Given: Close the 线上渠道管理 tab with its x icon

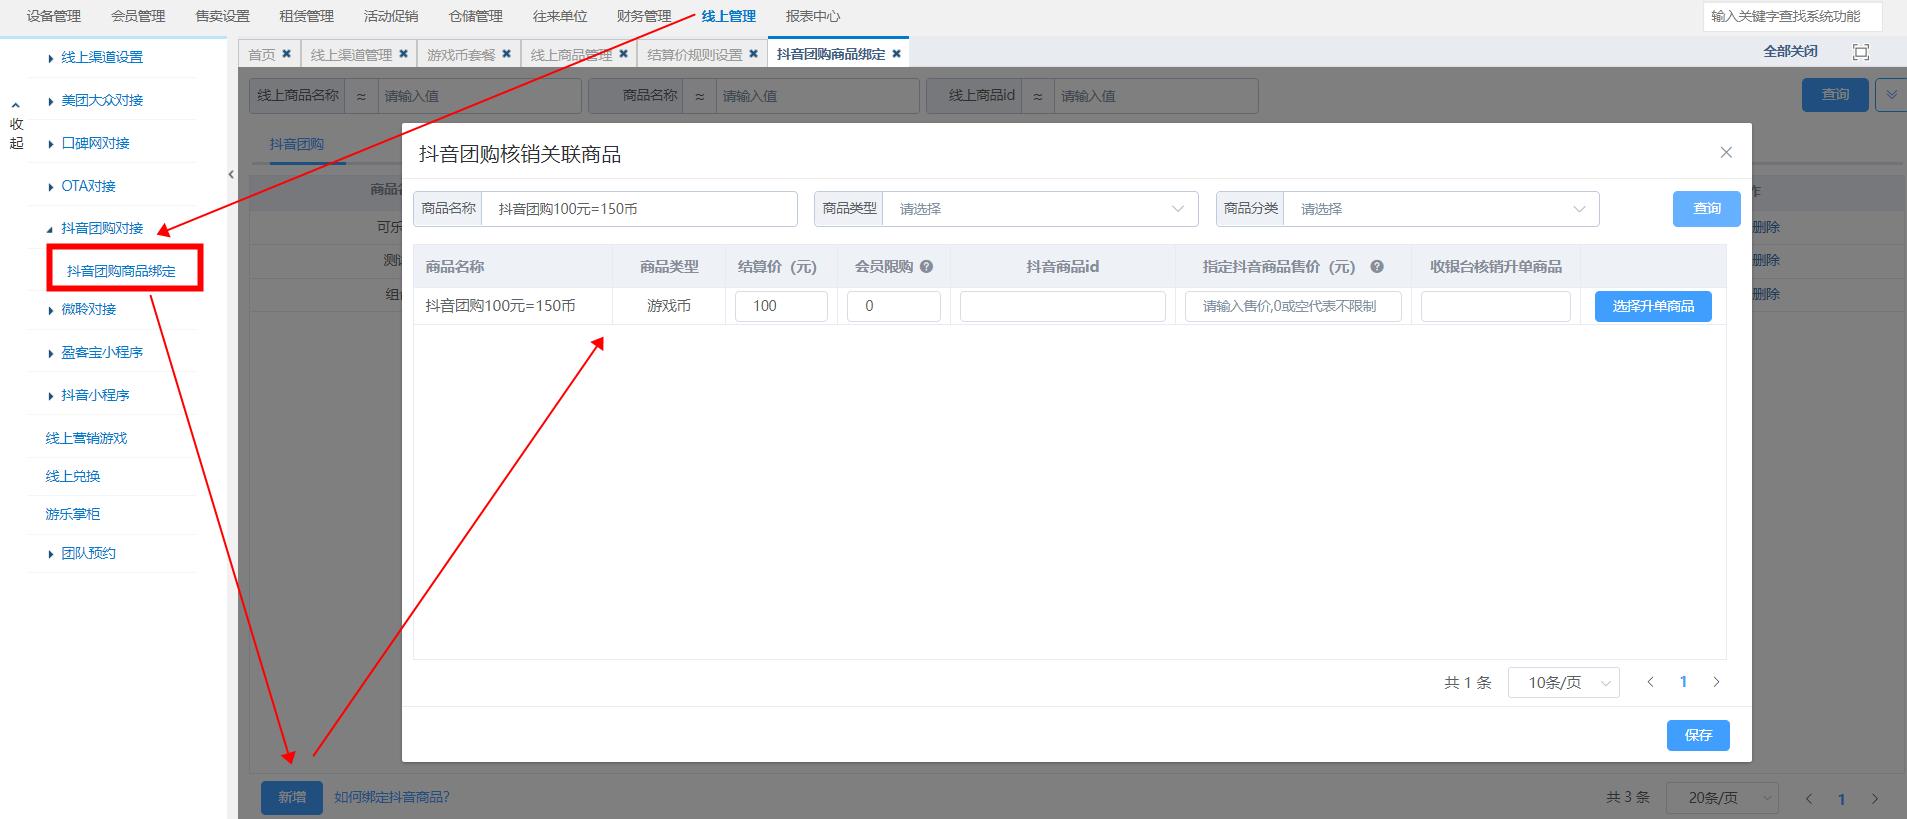Looking at the screenshot, I should tap(403, 54).
